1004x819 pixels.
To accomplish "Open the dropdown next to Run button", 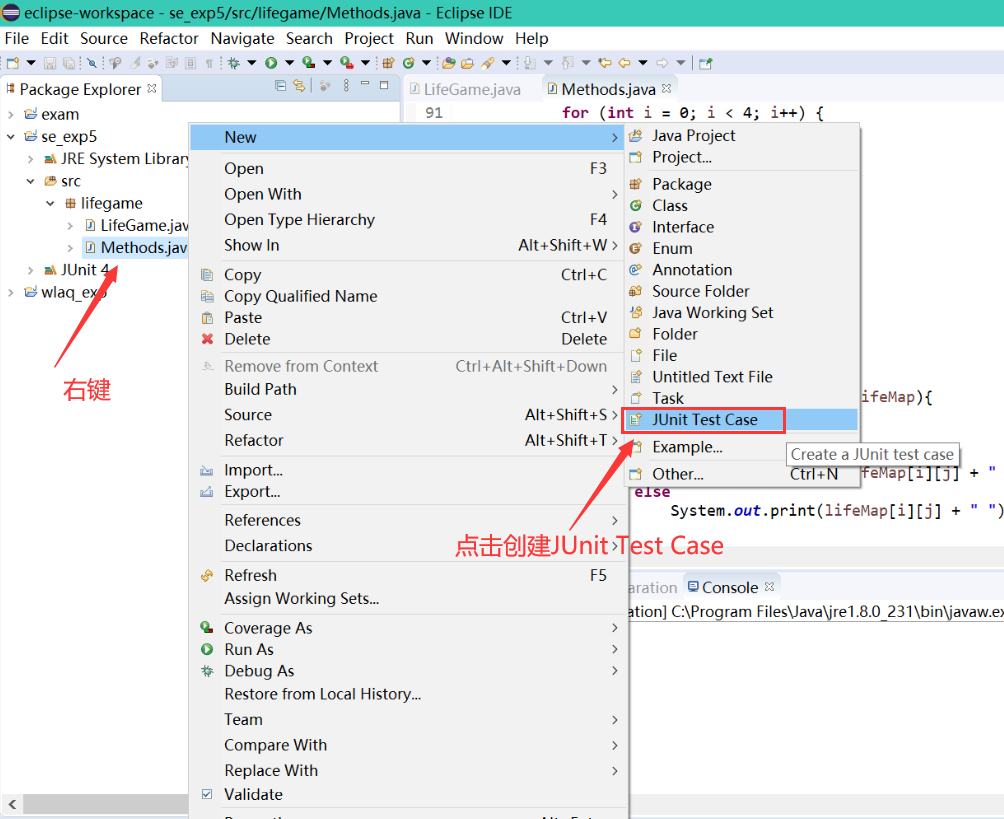I will [x=289, y=63].
